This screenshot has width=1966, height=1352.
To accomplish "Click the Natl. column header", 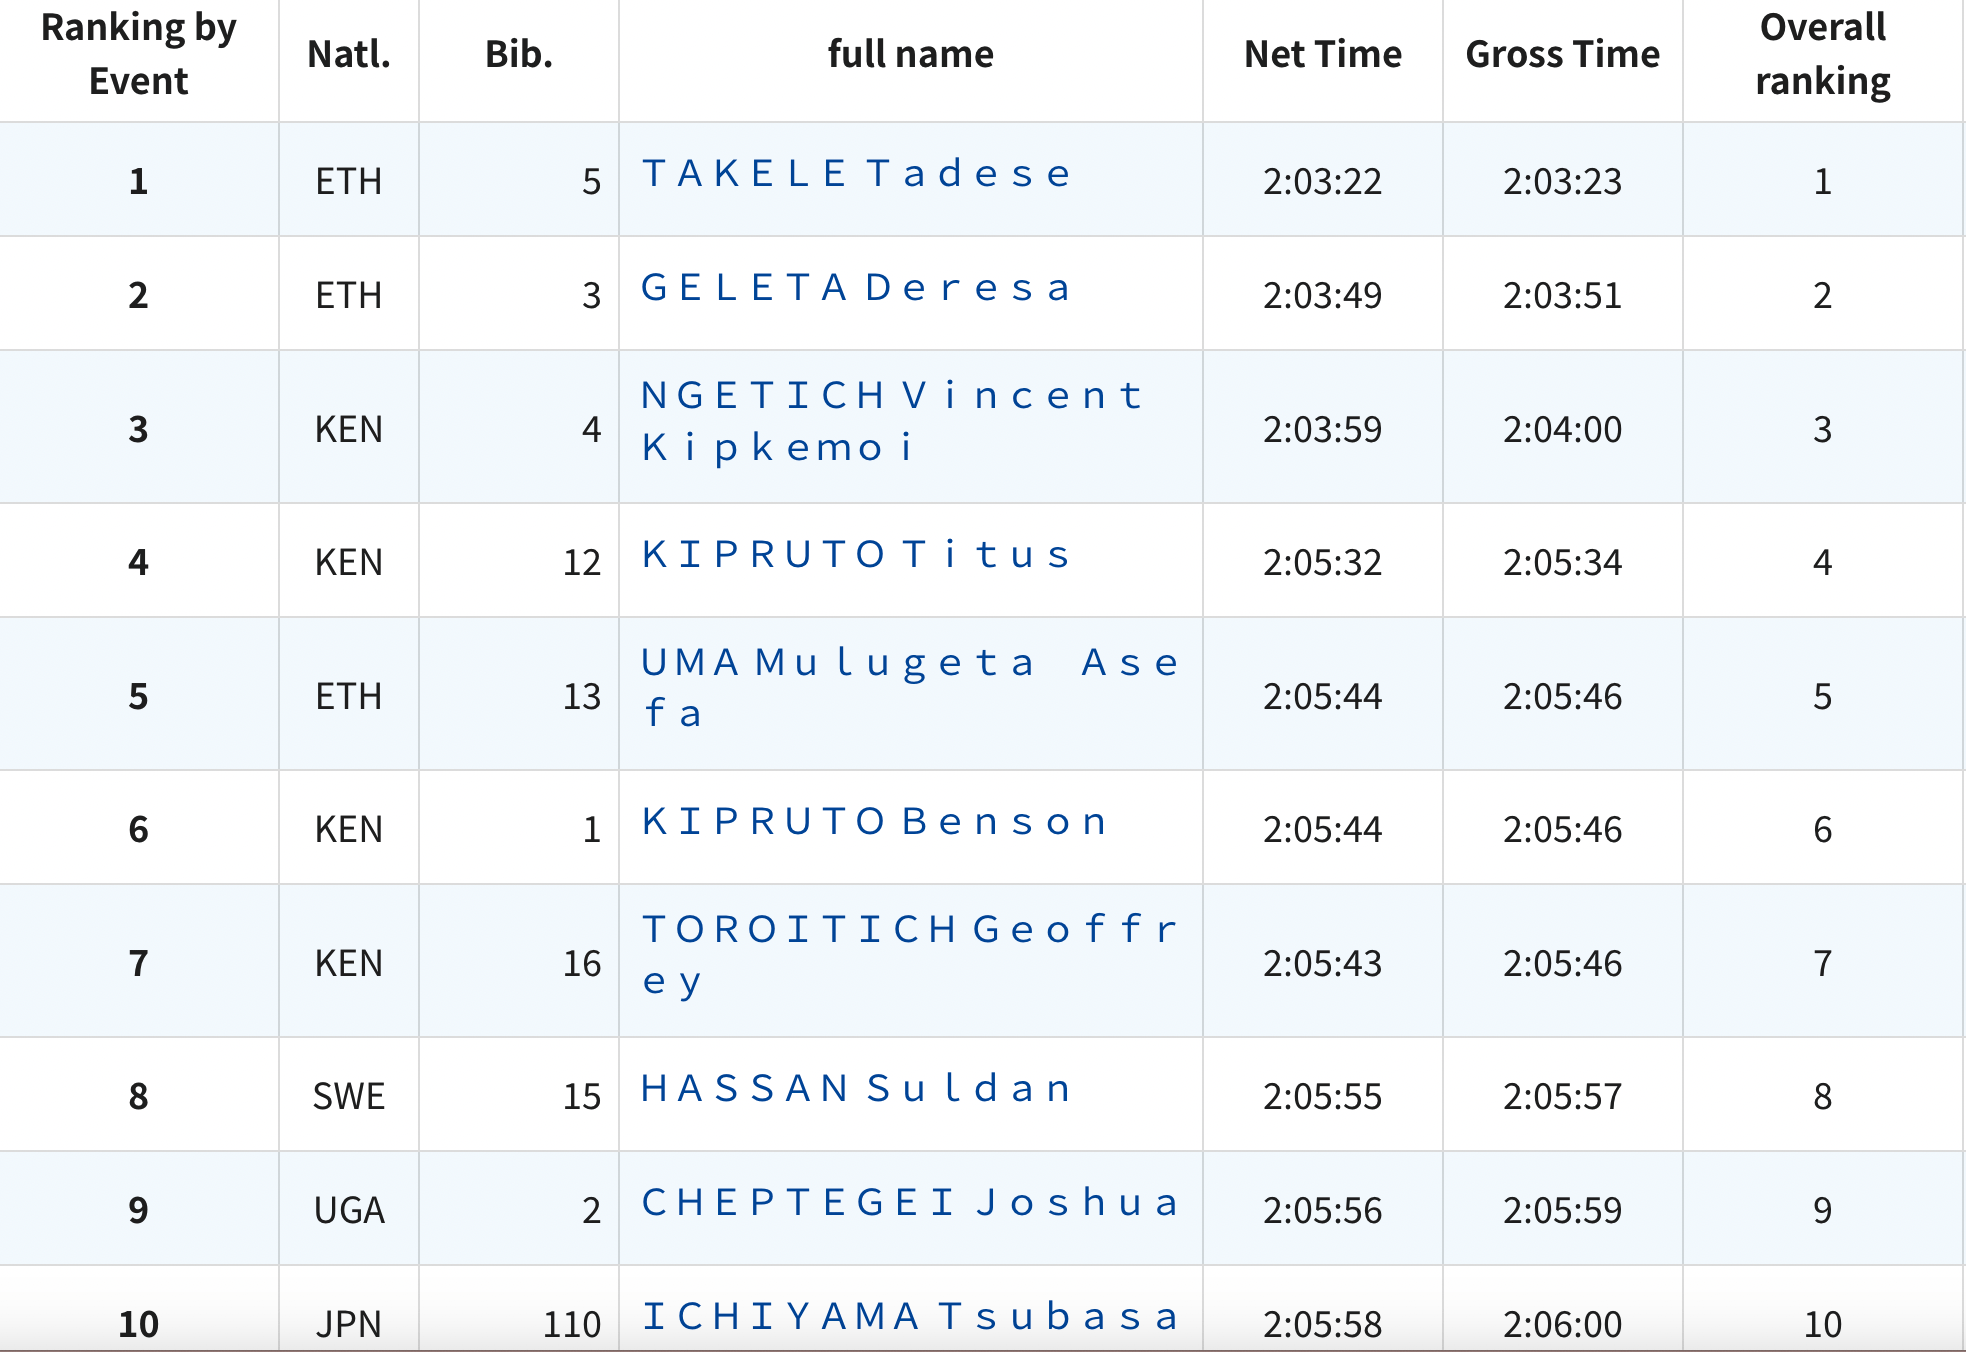I will coord(348,54).
